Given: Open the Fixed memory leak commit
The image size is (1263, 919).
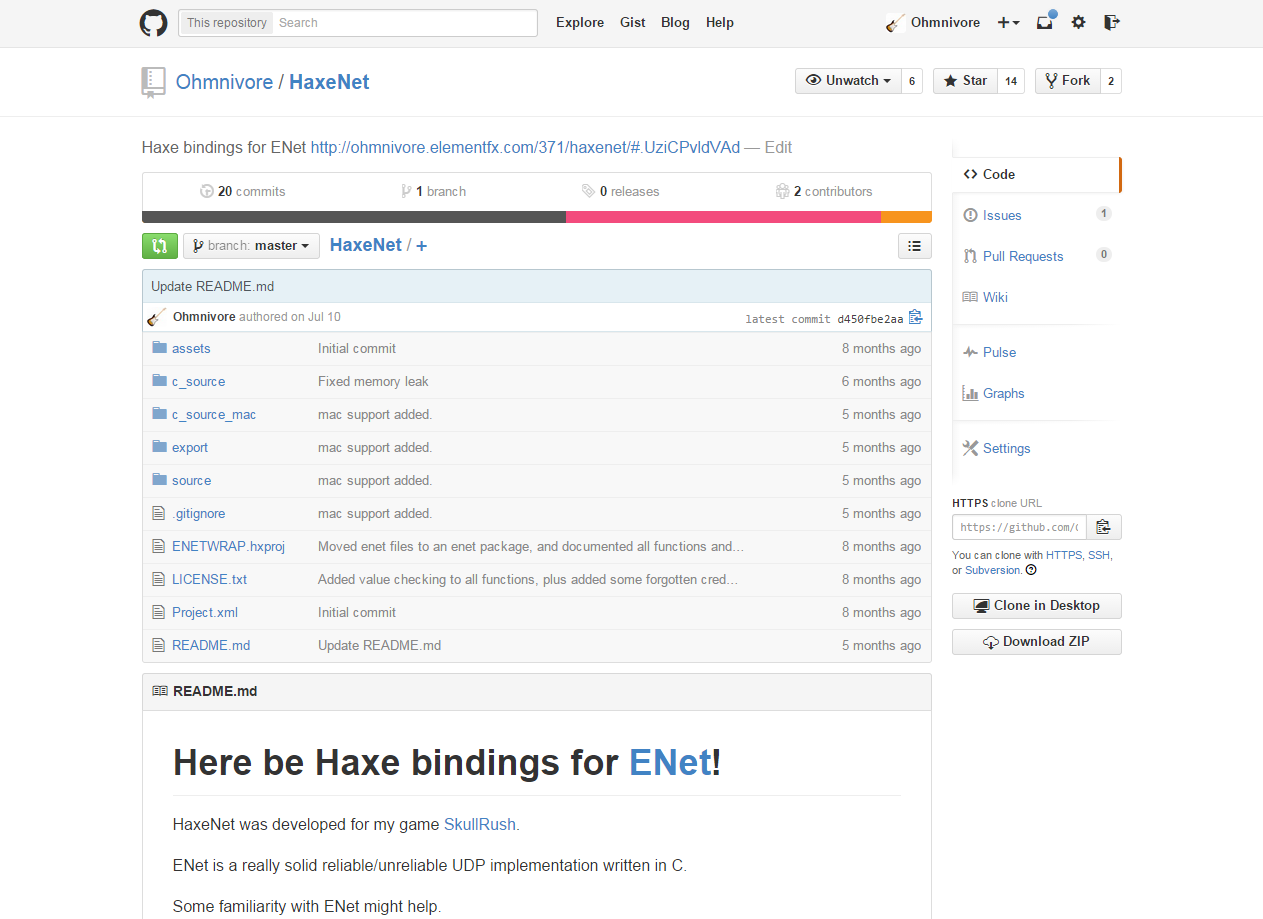Looking at the screenshot, I should pos(373,381).
